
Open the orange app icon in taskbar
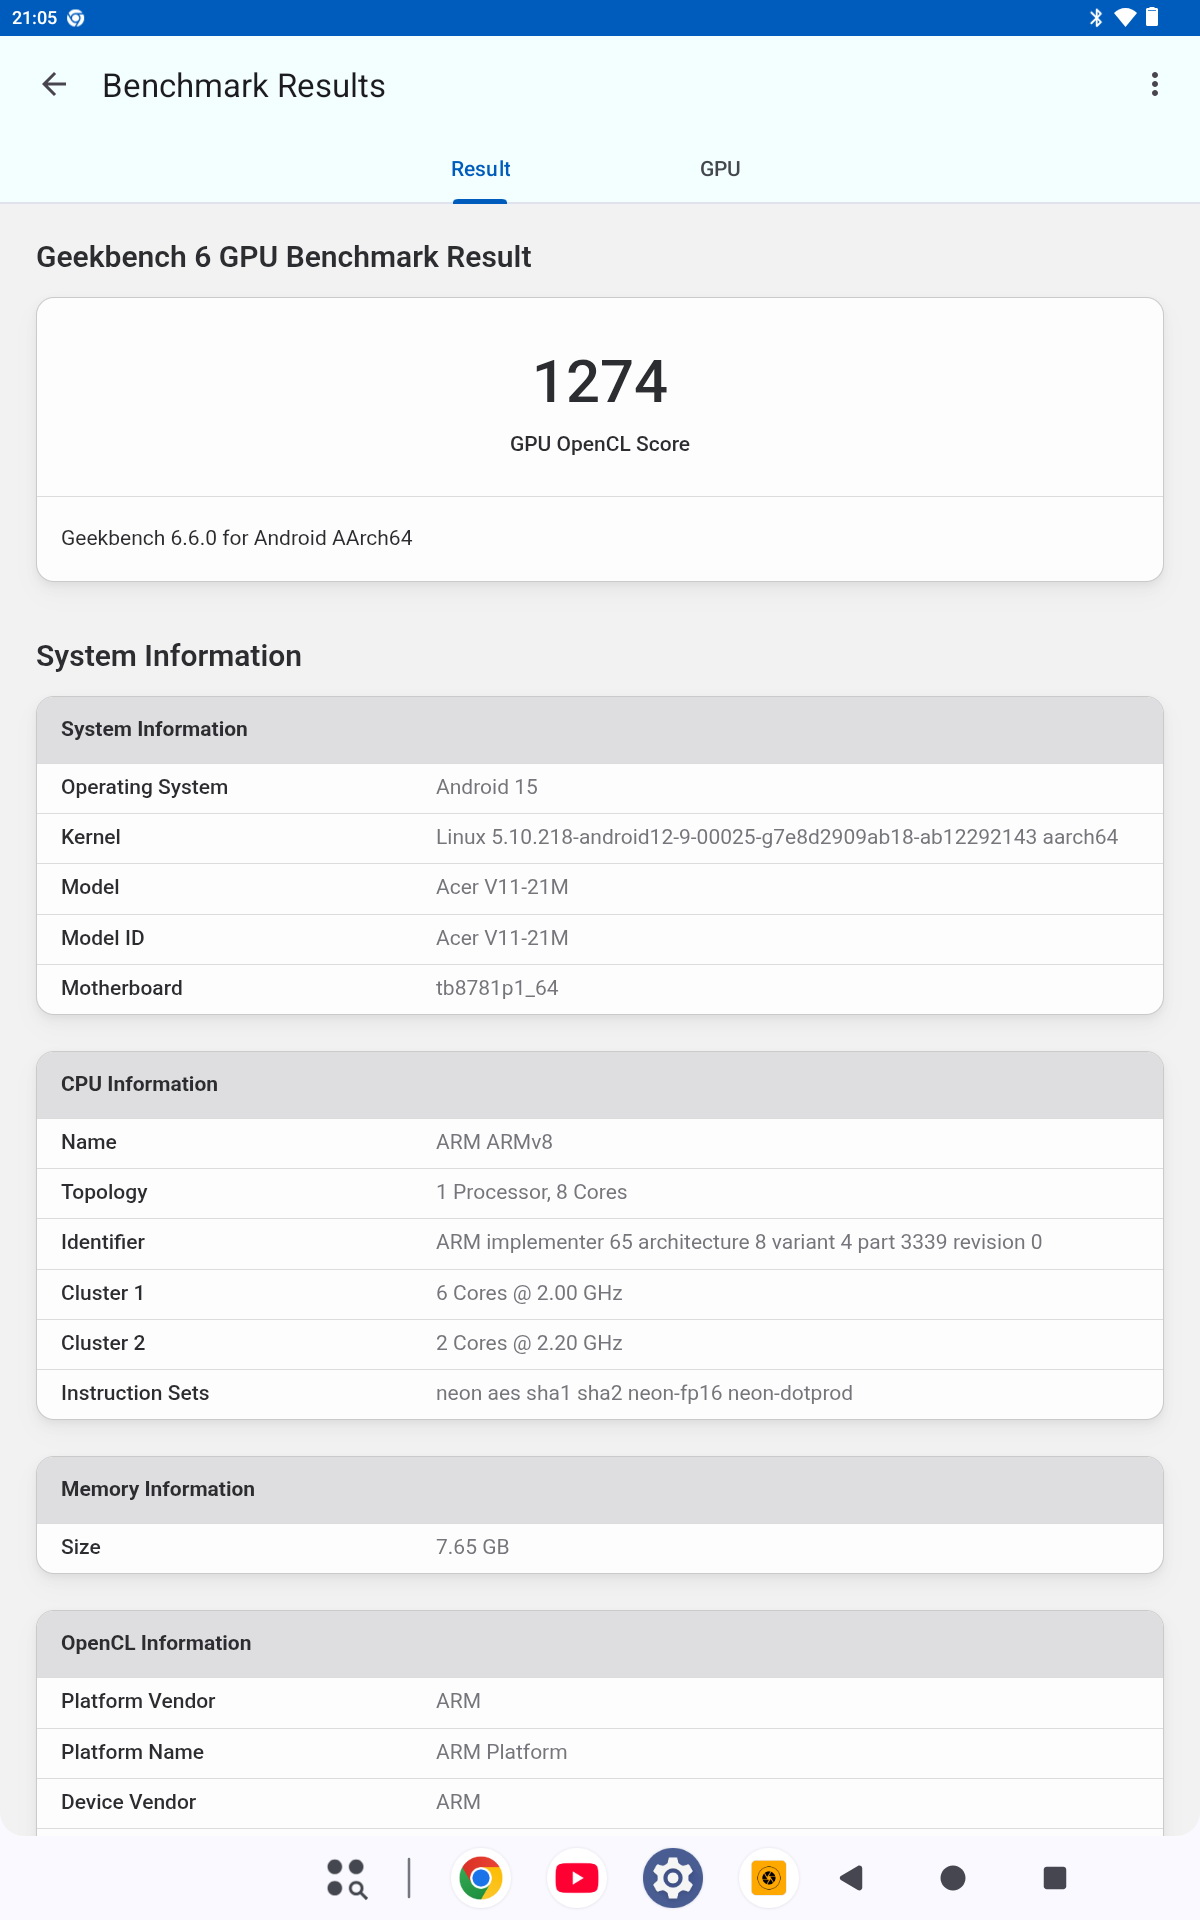coord(769,1879)
